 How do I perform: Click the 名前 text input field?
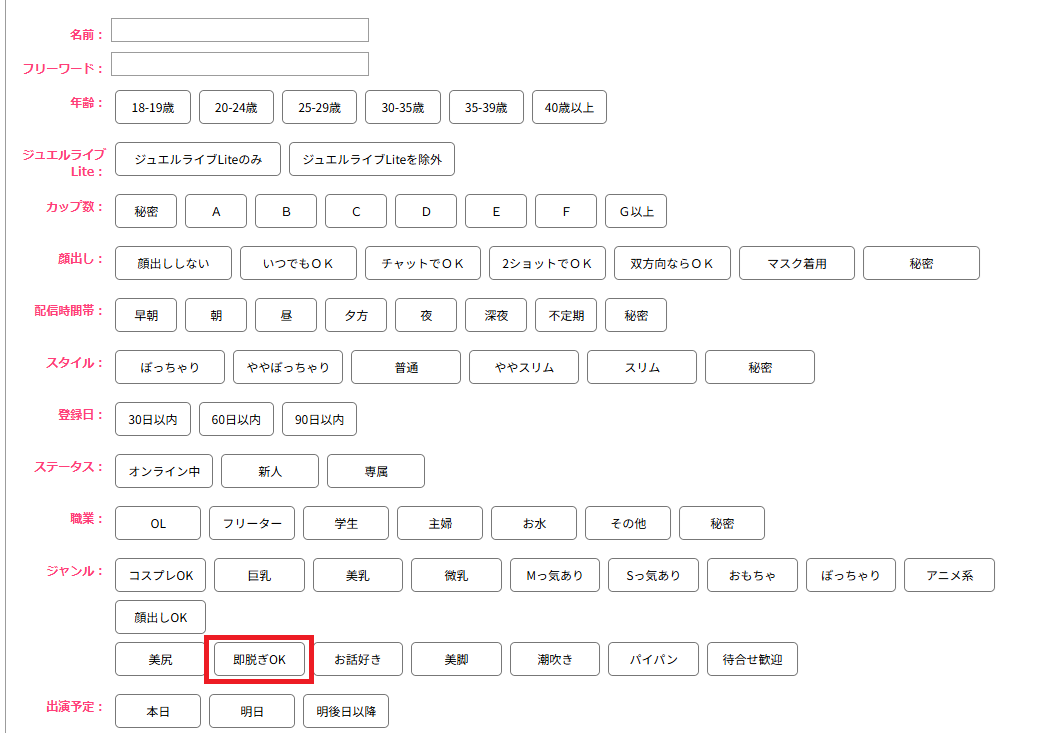click(x=239, y=30)
